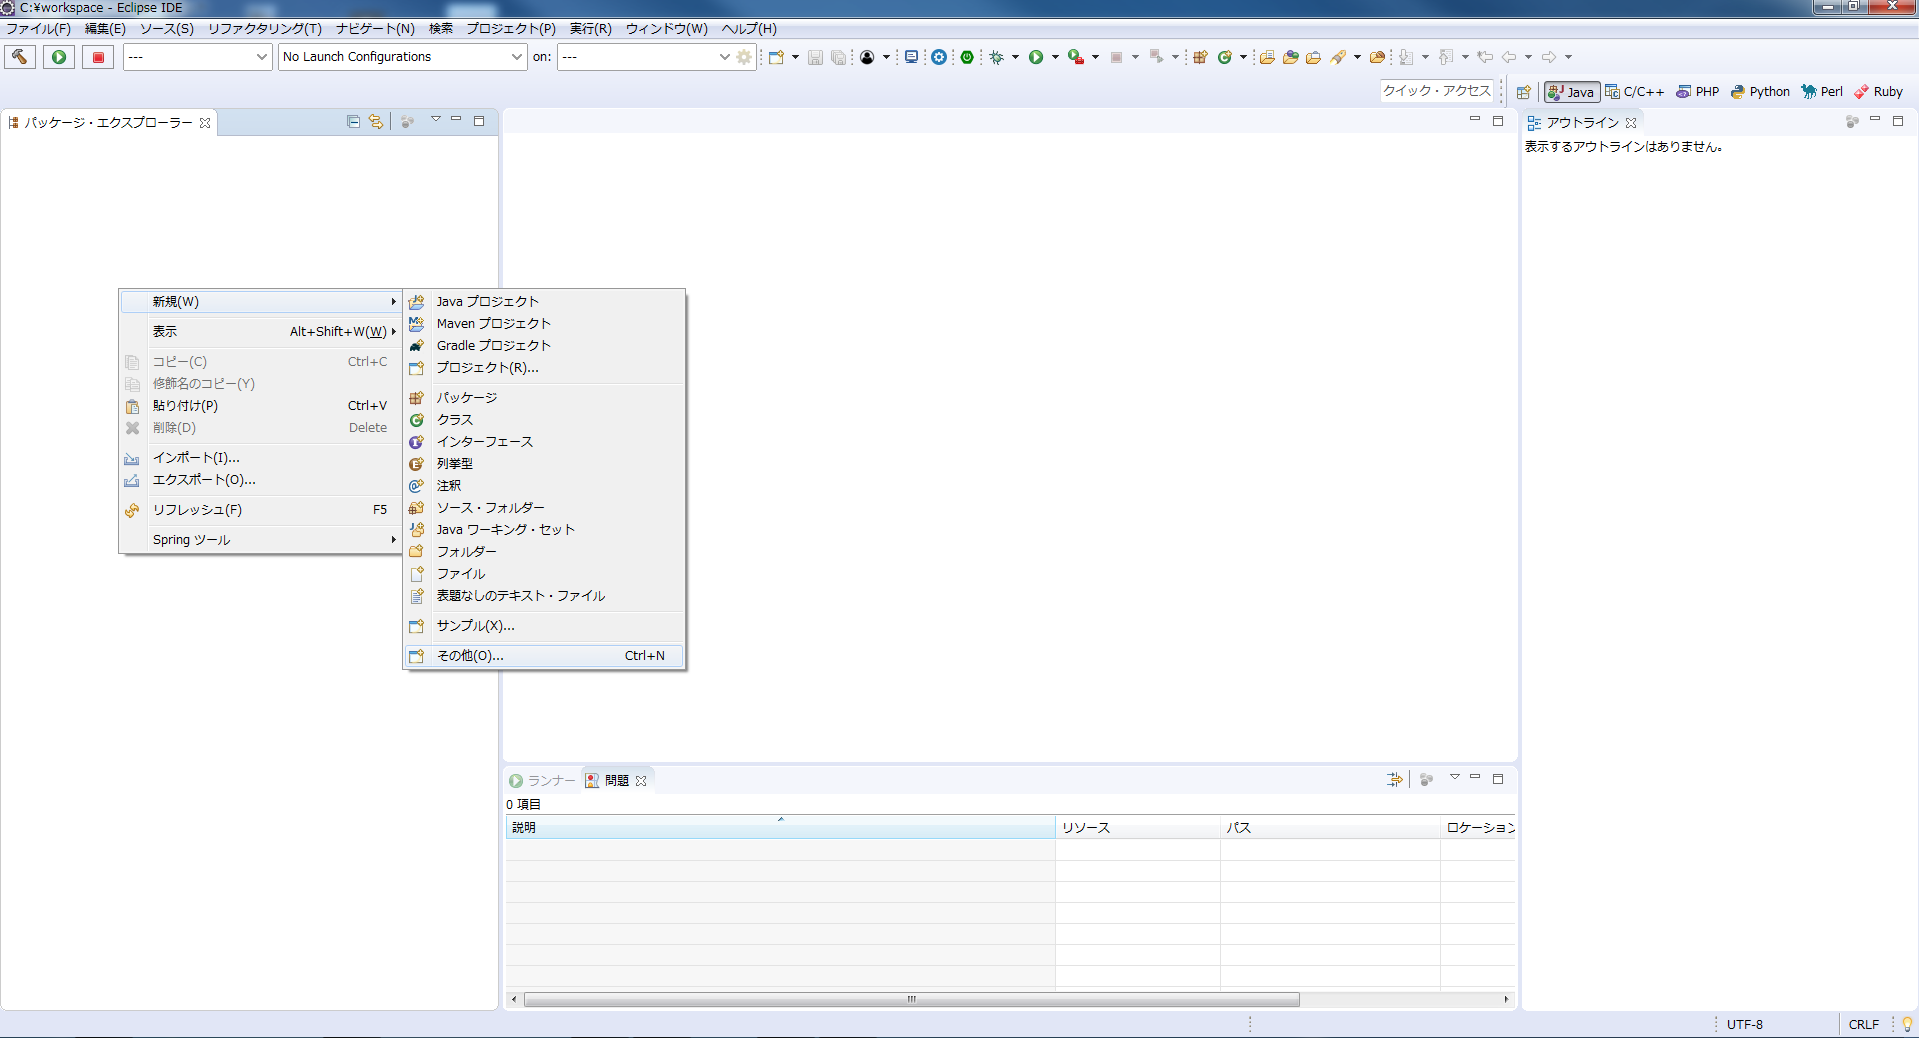
Task: Click the Previous Annotation icon
Action: tap(1446, 57)
